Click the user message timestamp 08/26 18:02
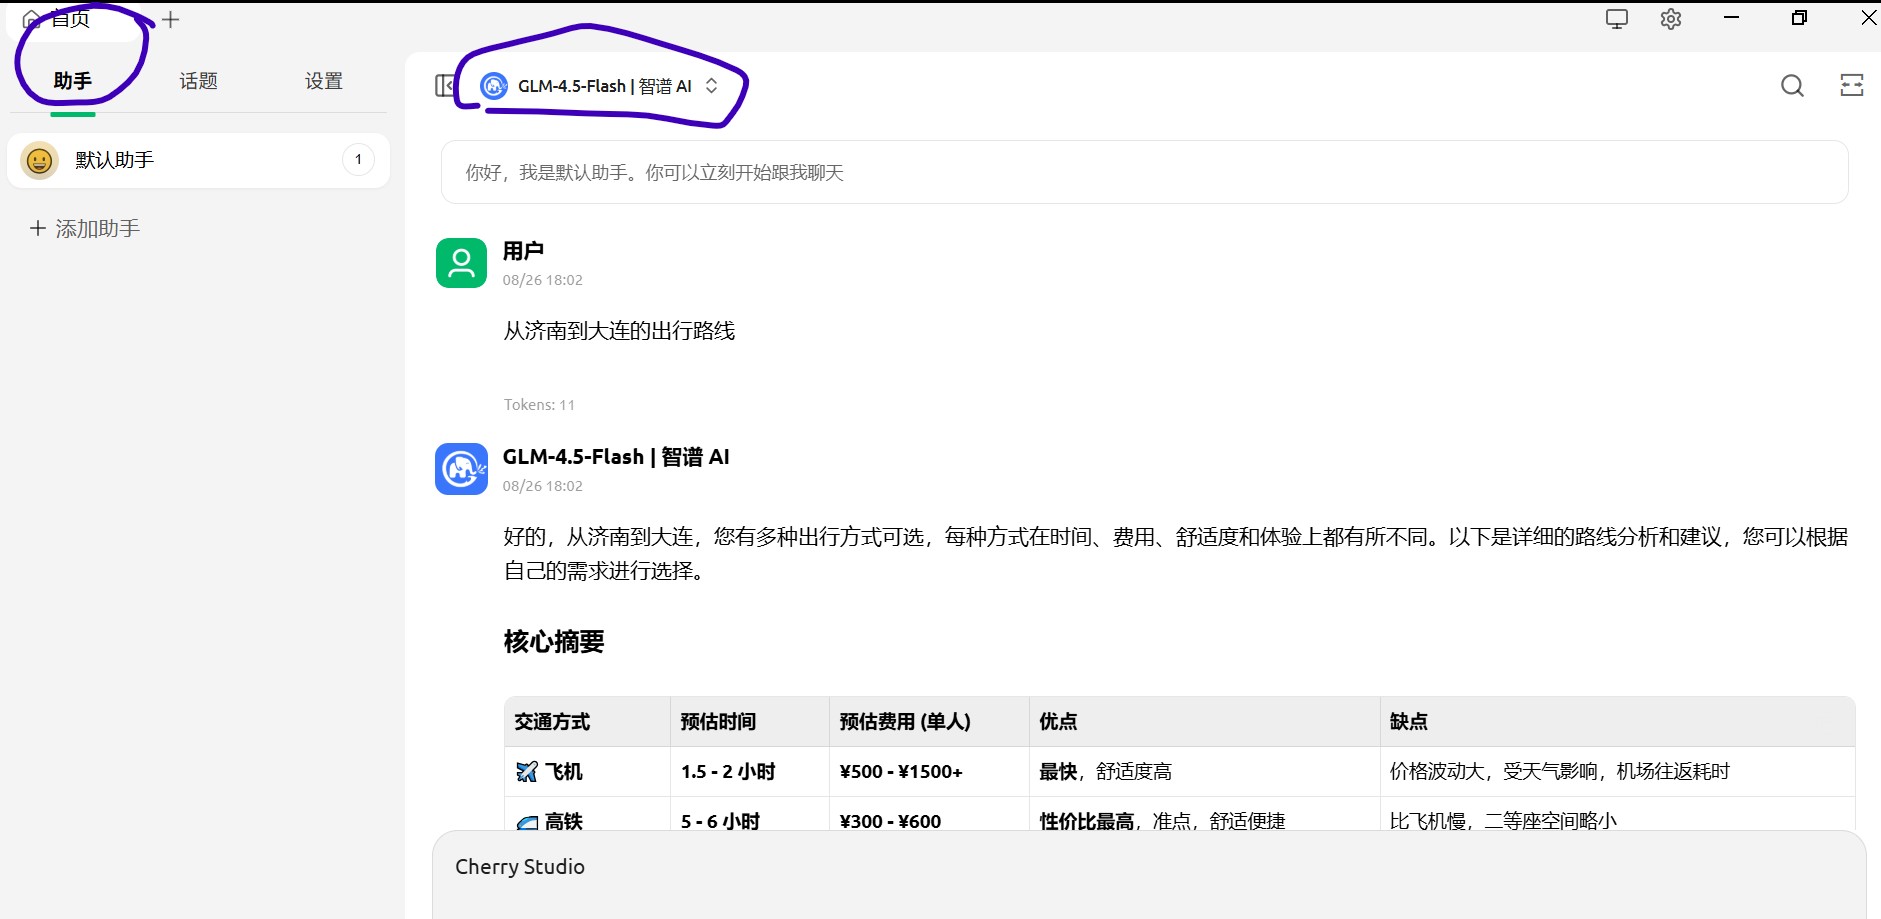 click(x=542, y=280)
